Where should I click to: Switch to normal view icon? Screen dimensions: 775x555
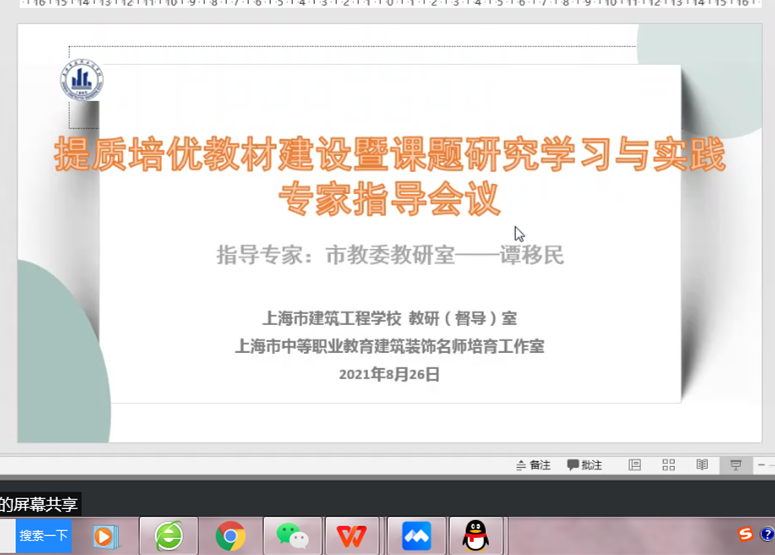(635, 465)
